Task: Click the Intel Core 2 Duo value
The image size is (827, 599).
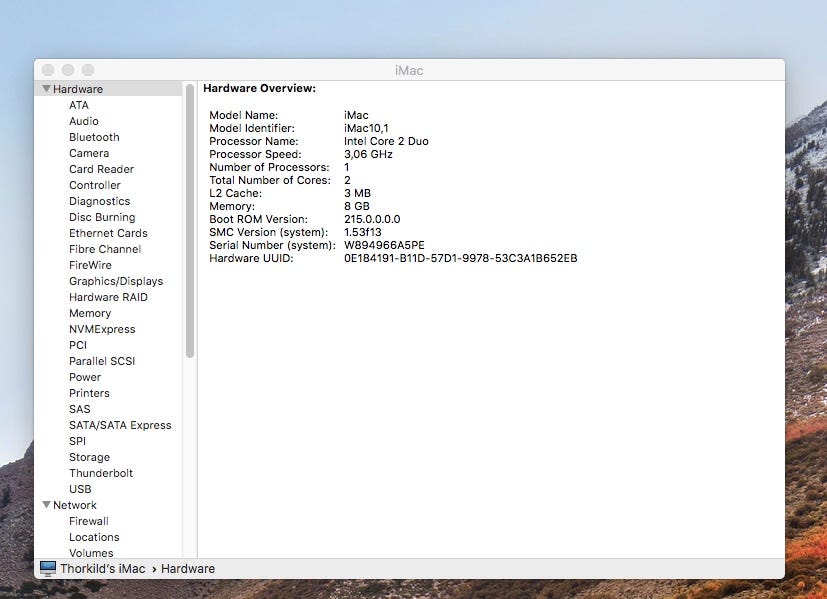Action: point(386,141)
